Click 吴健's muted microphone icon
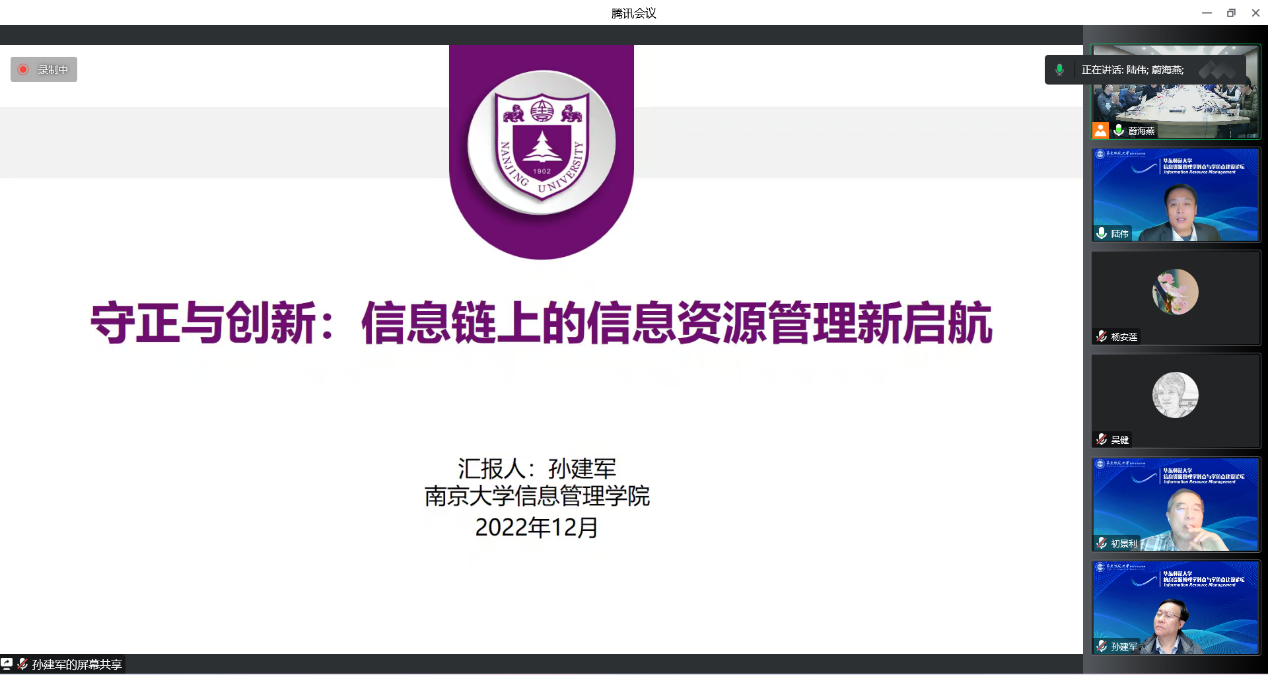 (x=1102, y=439)
